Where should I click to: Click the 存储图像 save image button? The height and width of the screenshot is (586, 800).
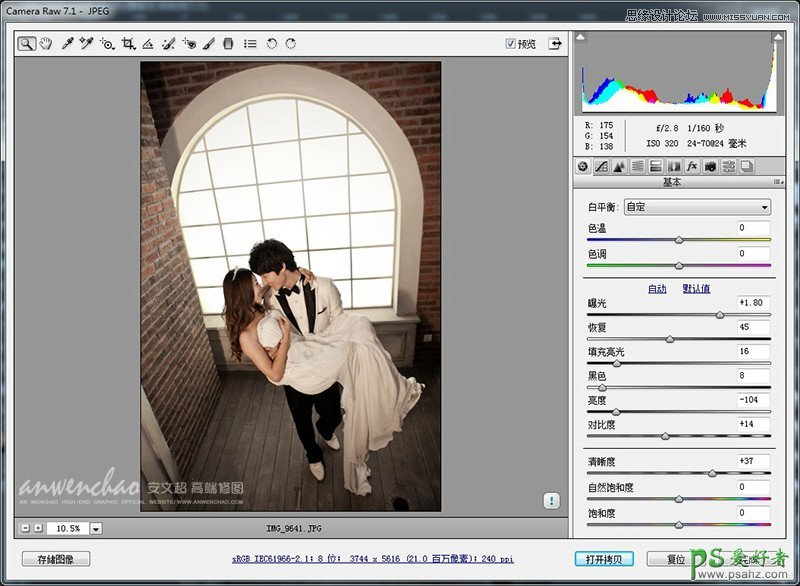coord(56,559)
